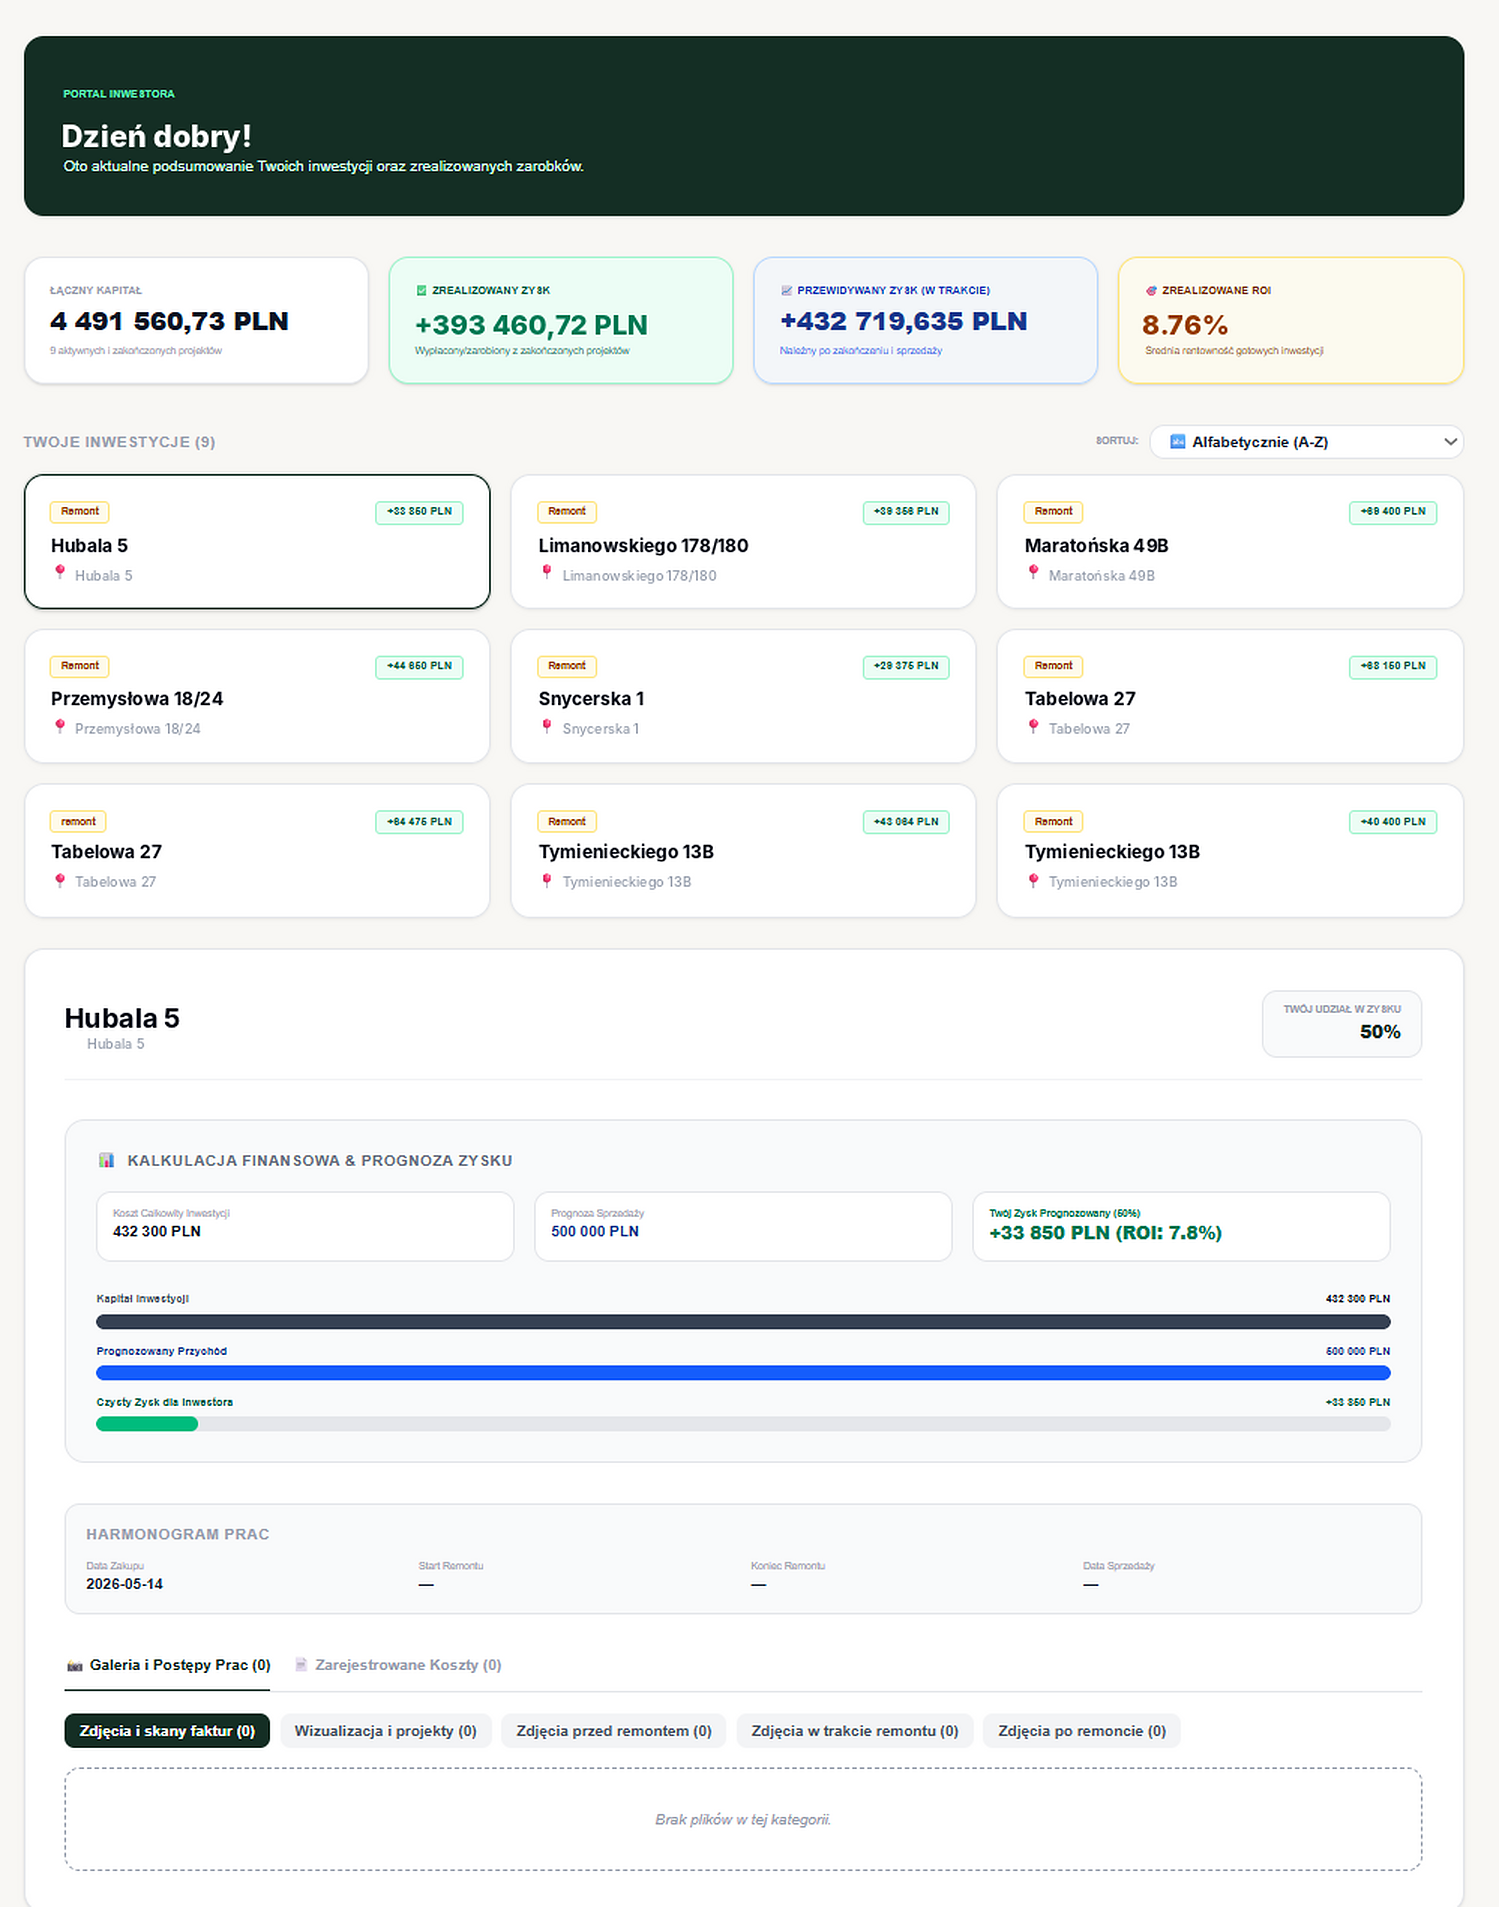Click the pin icon beside Maratońska 49B address
Viewport: 1499px width, 1907px height.
(1033, 573)
